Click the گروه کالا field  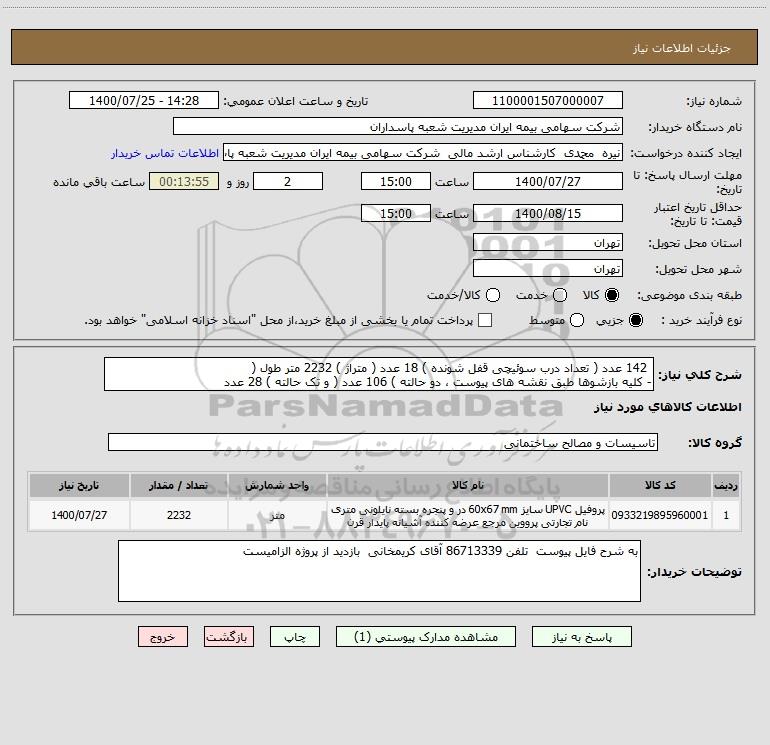point(383,442)
